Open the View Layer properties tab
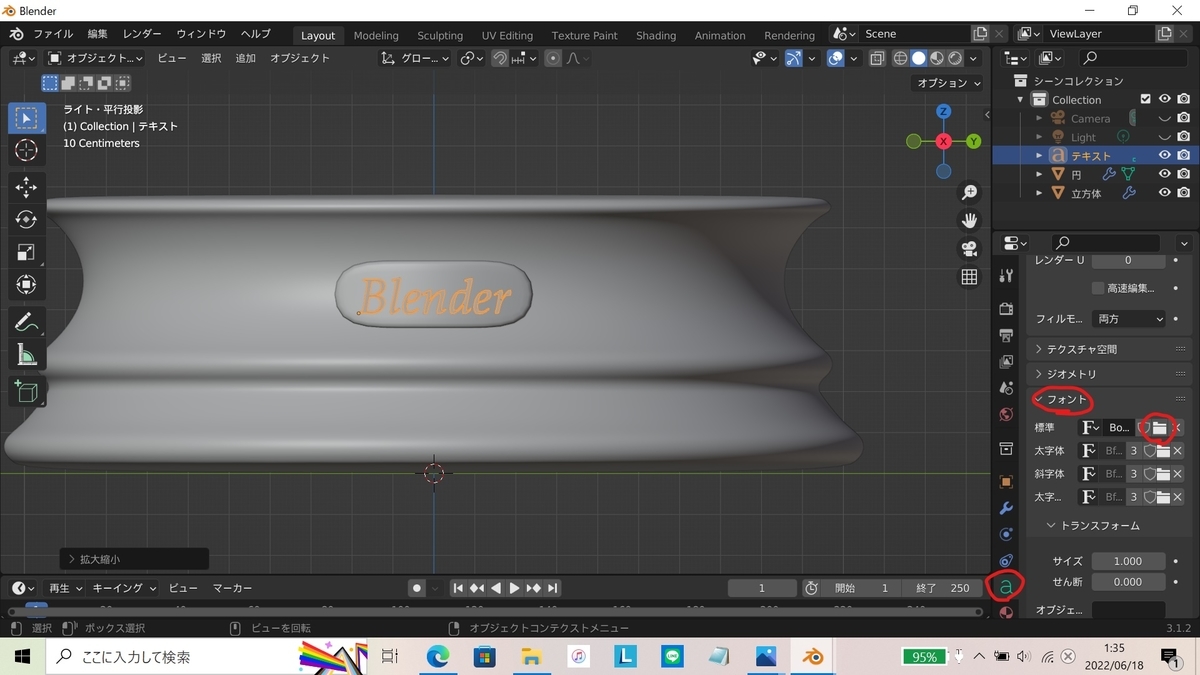 click(x=1006, y=361)
